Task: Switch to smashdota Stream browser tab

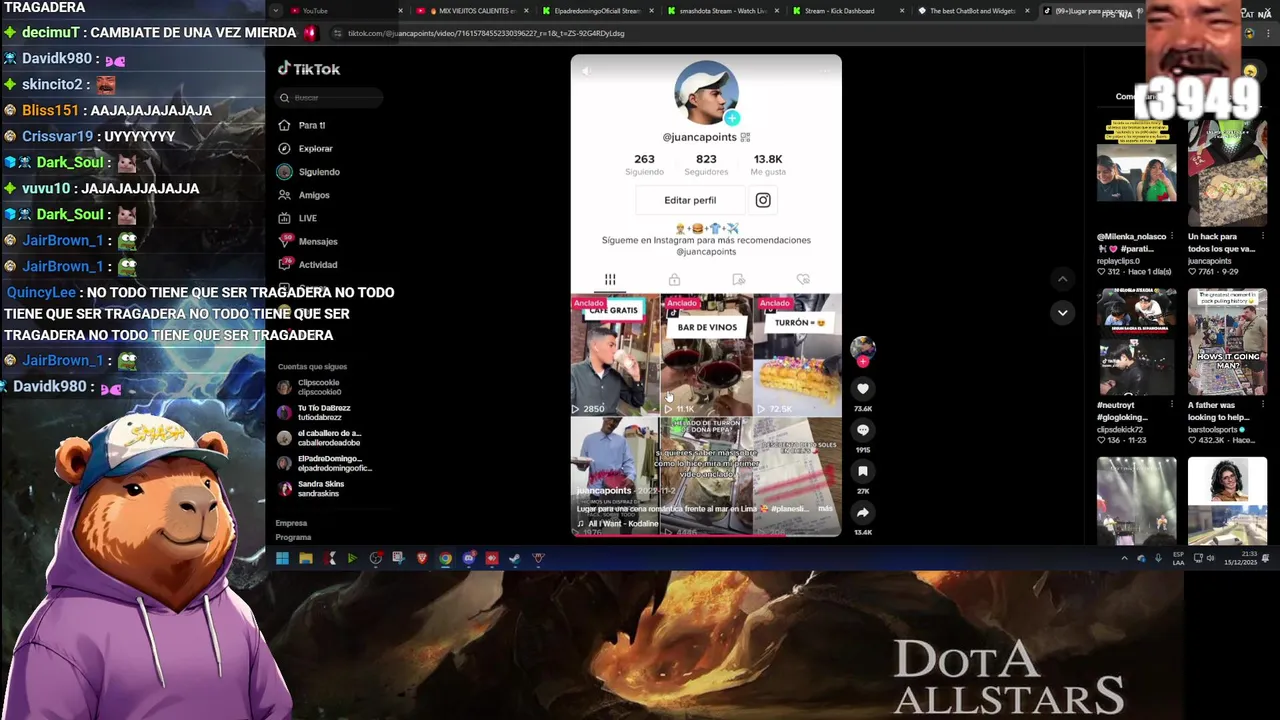Action: [722, 11]
